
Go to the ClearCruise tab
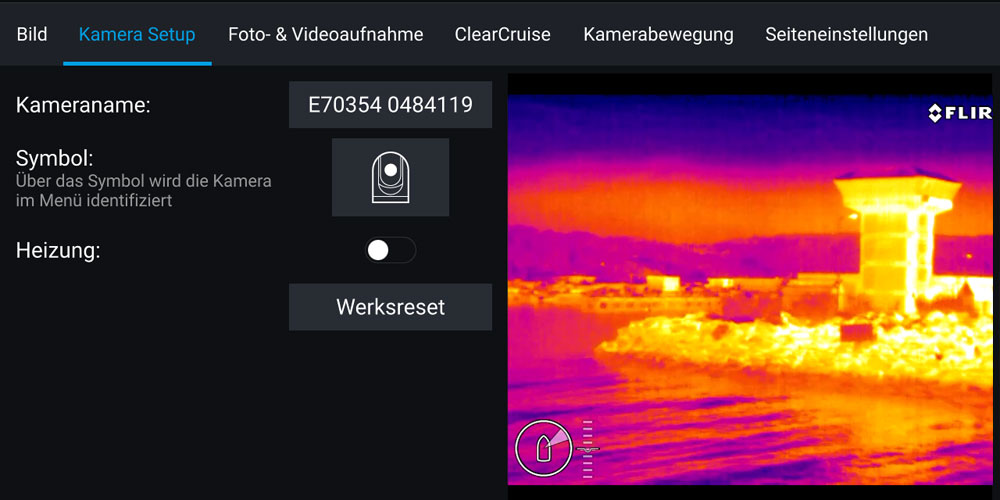click(x=502, y=34)
